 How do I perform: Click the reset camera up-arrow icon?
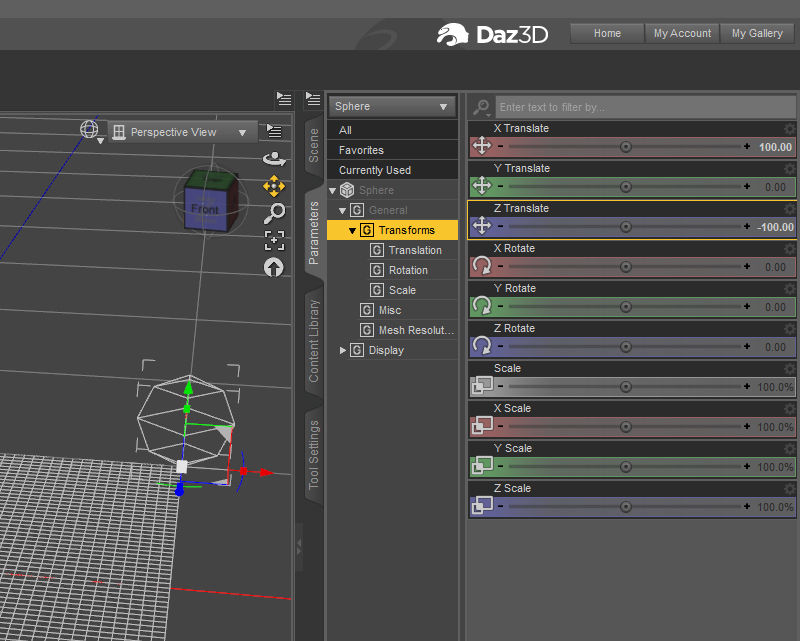[x=273, y=267]
